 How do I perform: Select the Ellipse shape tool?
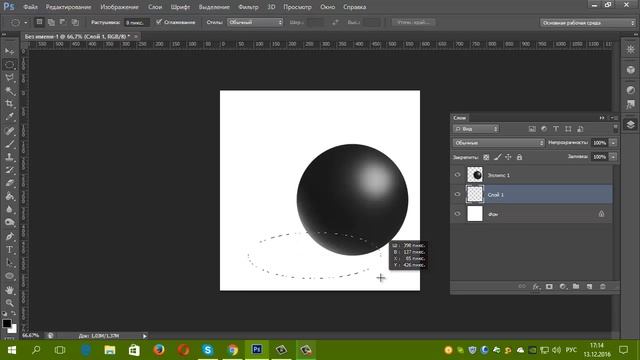9,276
